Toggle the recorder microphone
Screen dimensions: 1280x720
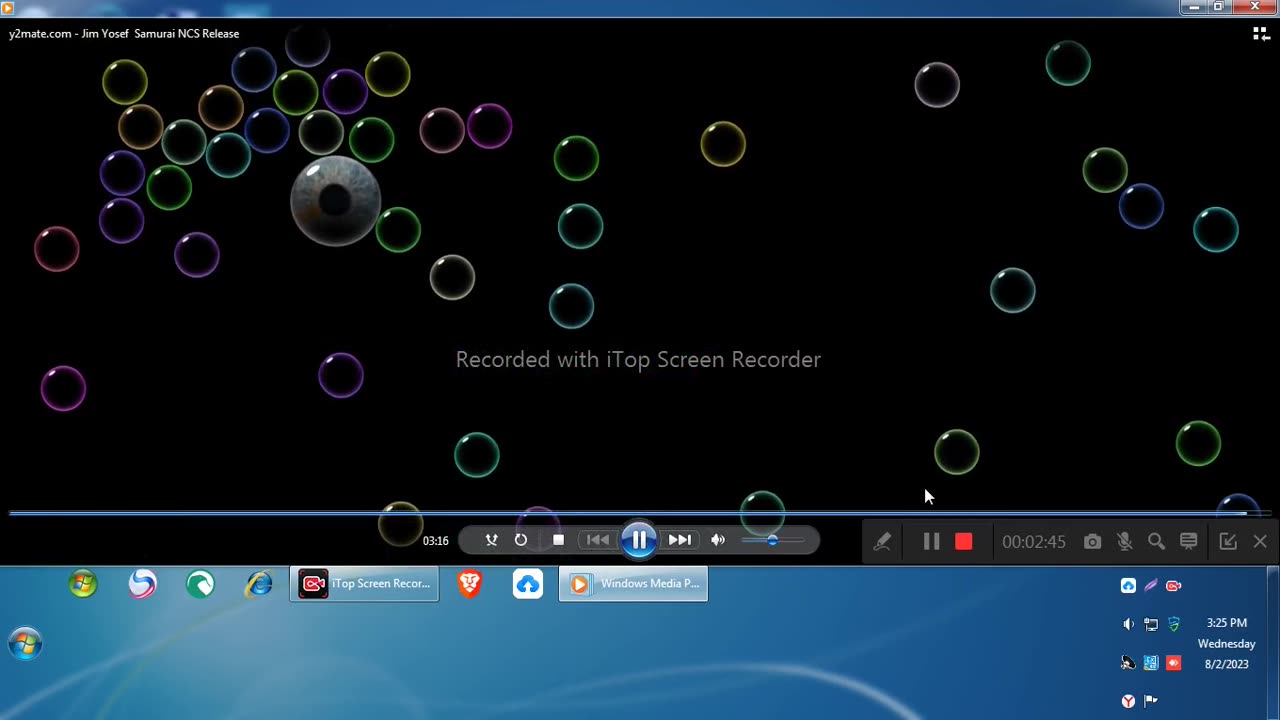(x=1125, y=541)
